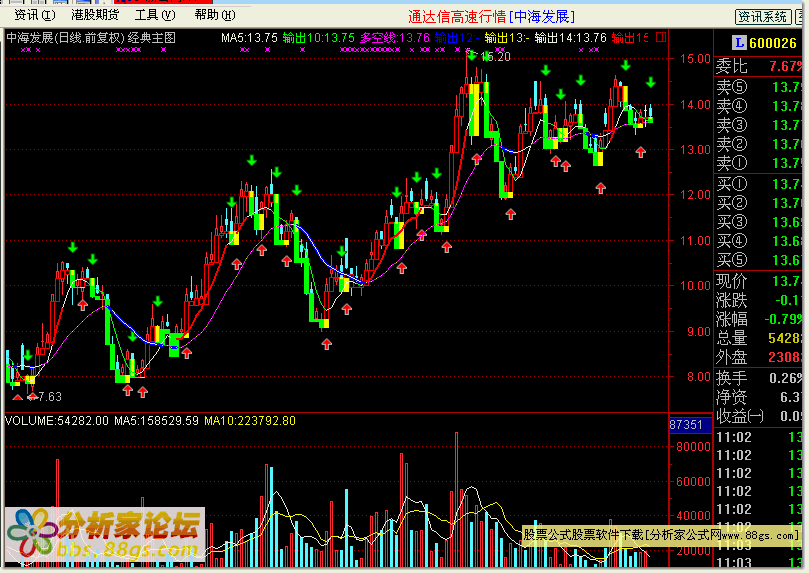
Task: Click the 输出13 yellow indicator label
Action: coord(507,38)
